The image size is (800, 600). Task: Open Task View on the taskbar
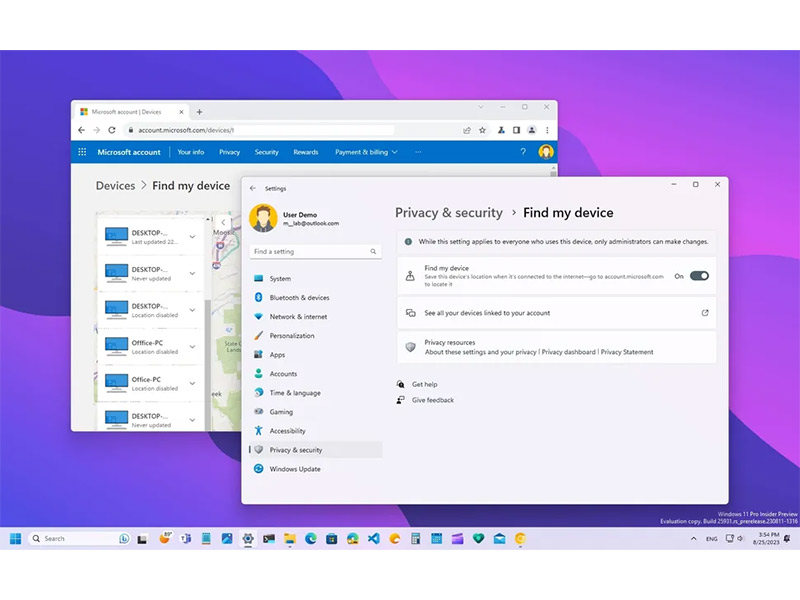tap(142, 539)
